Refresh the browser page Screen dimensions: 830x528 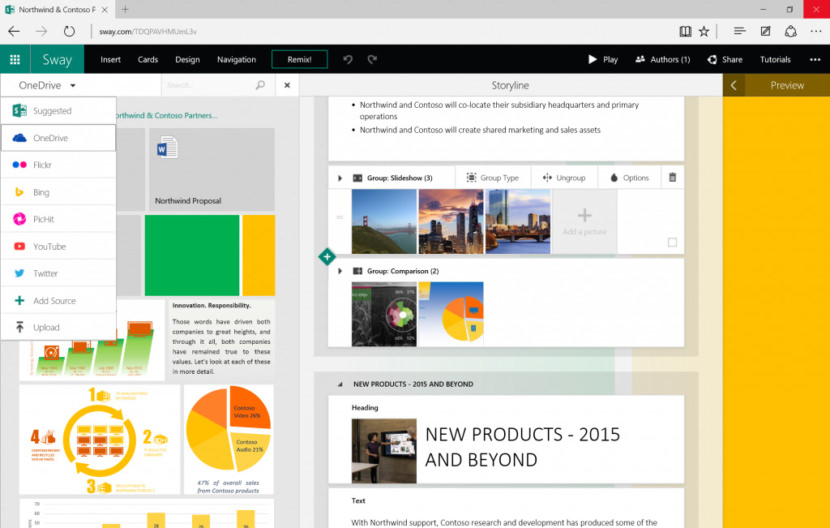point(69,31)
